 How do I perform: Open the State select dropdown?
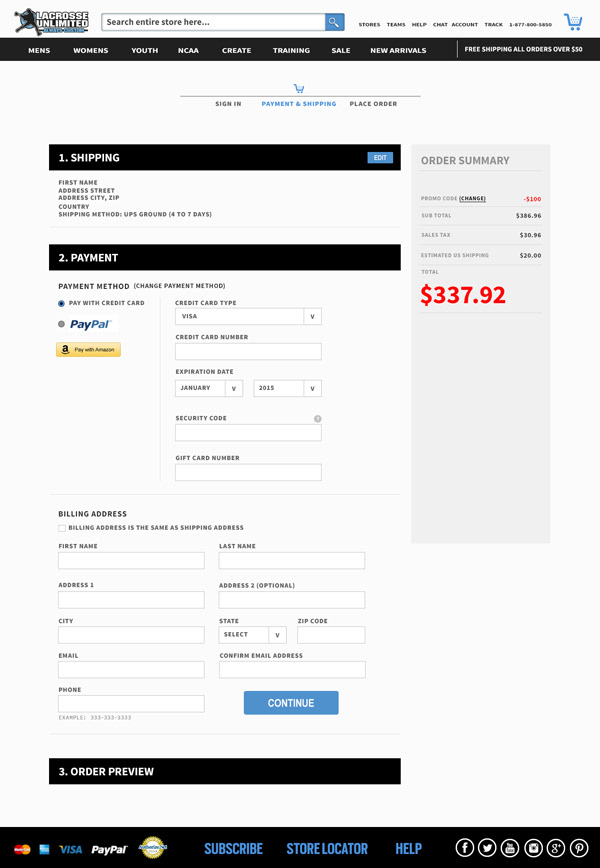tap(252, 635)
